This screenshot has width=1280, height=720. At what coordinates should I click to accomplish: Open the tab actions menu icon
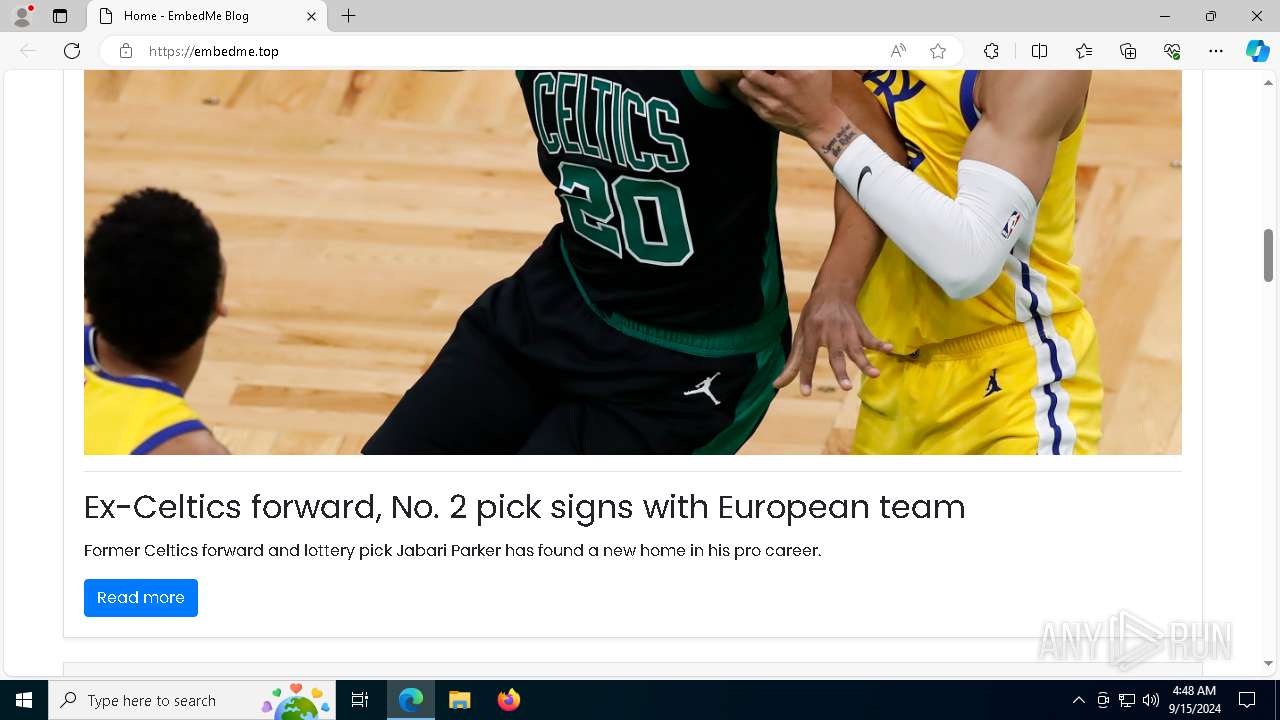pyautogui.click(x=60, y=16)
